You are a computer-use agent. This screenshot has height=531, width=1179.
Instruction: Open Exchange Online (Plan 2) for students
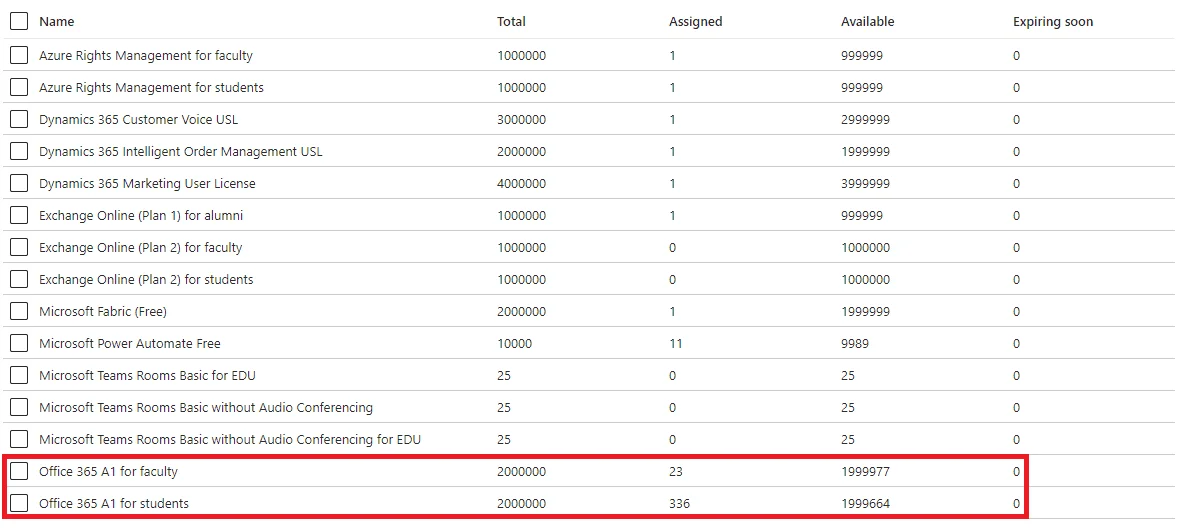146,279
